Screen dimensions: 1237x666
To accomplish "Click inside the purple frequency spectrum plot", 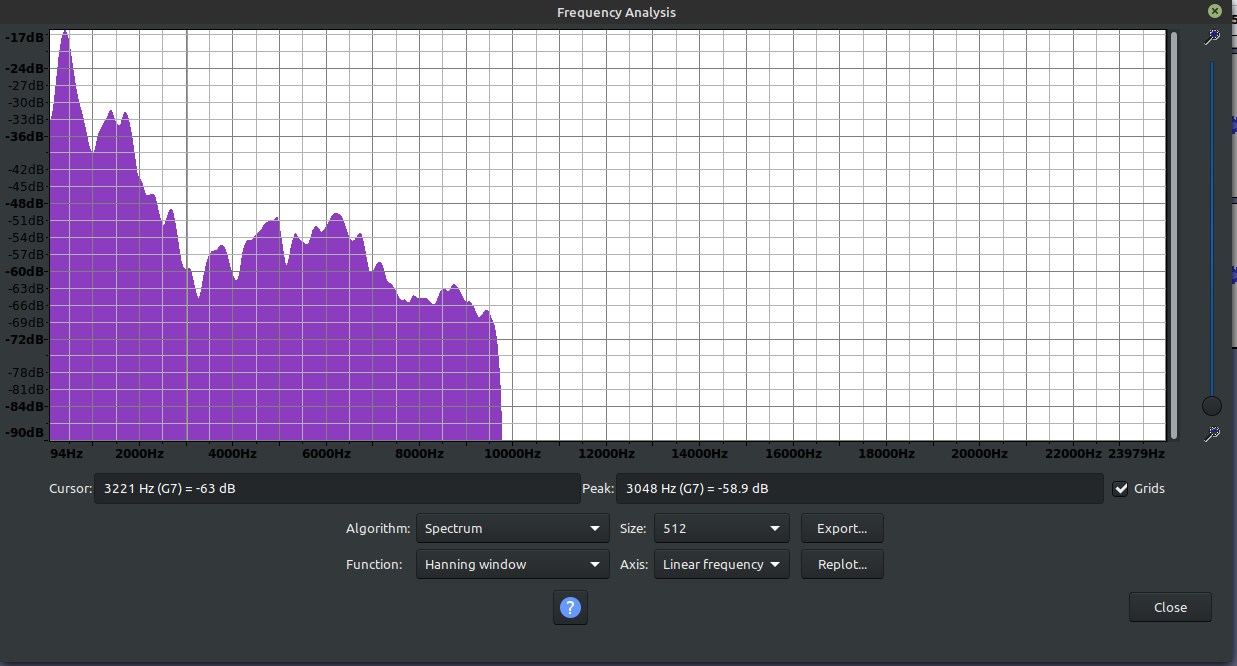I will [608, 235].
